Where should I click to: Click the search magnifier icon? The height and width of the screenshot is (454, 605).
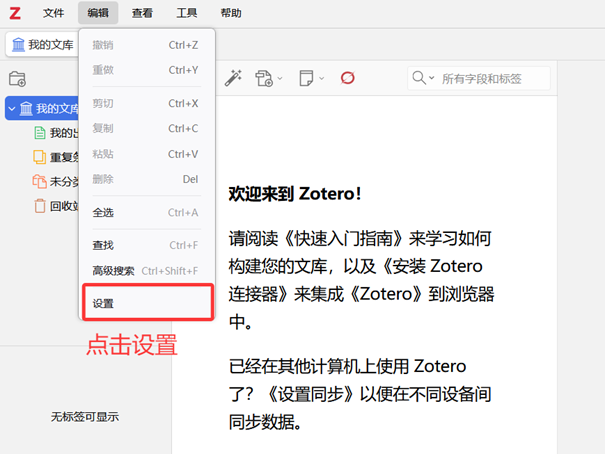tap(419, 78)
